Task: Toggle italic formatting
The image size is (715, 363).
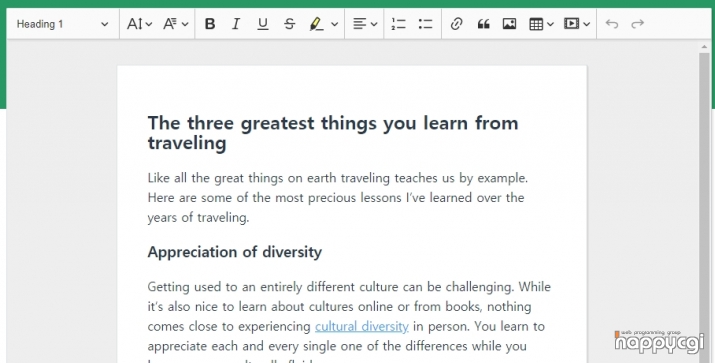Action: pos(236,24)
